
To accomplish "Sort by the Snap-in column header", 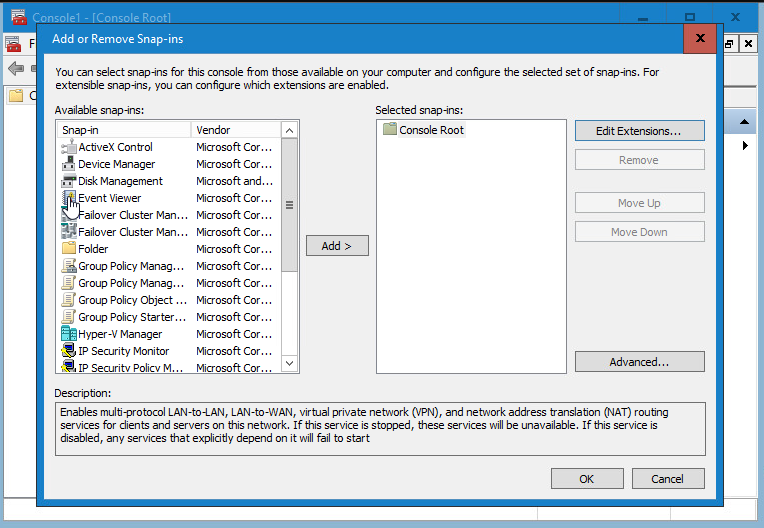I will [x=124, y=130].
